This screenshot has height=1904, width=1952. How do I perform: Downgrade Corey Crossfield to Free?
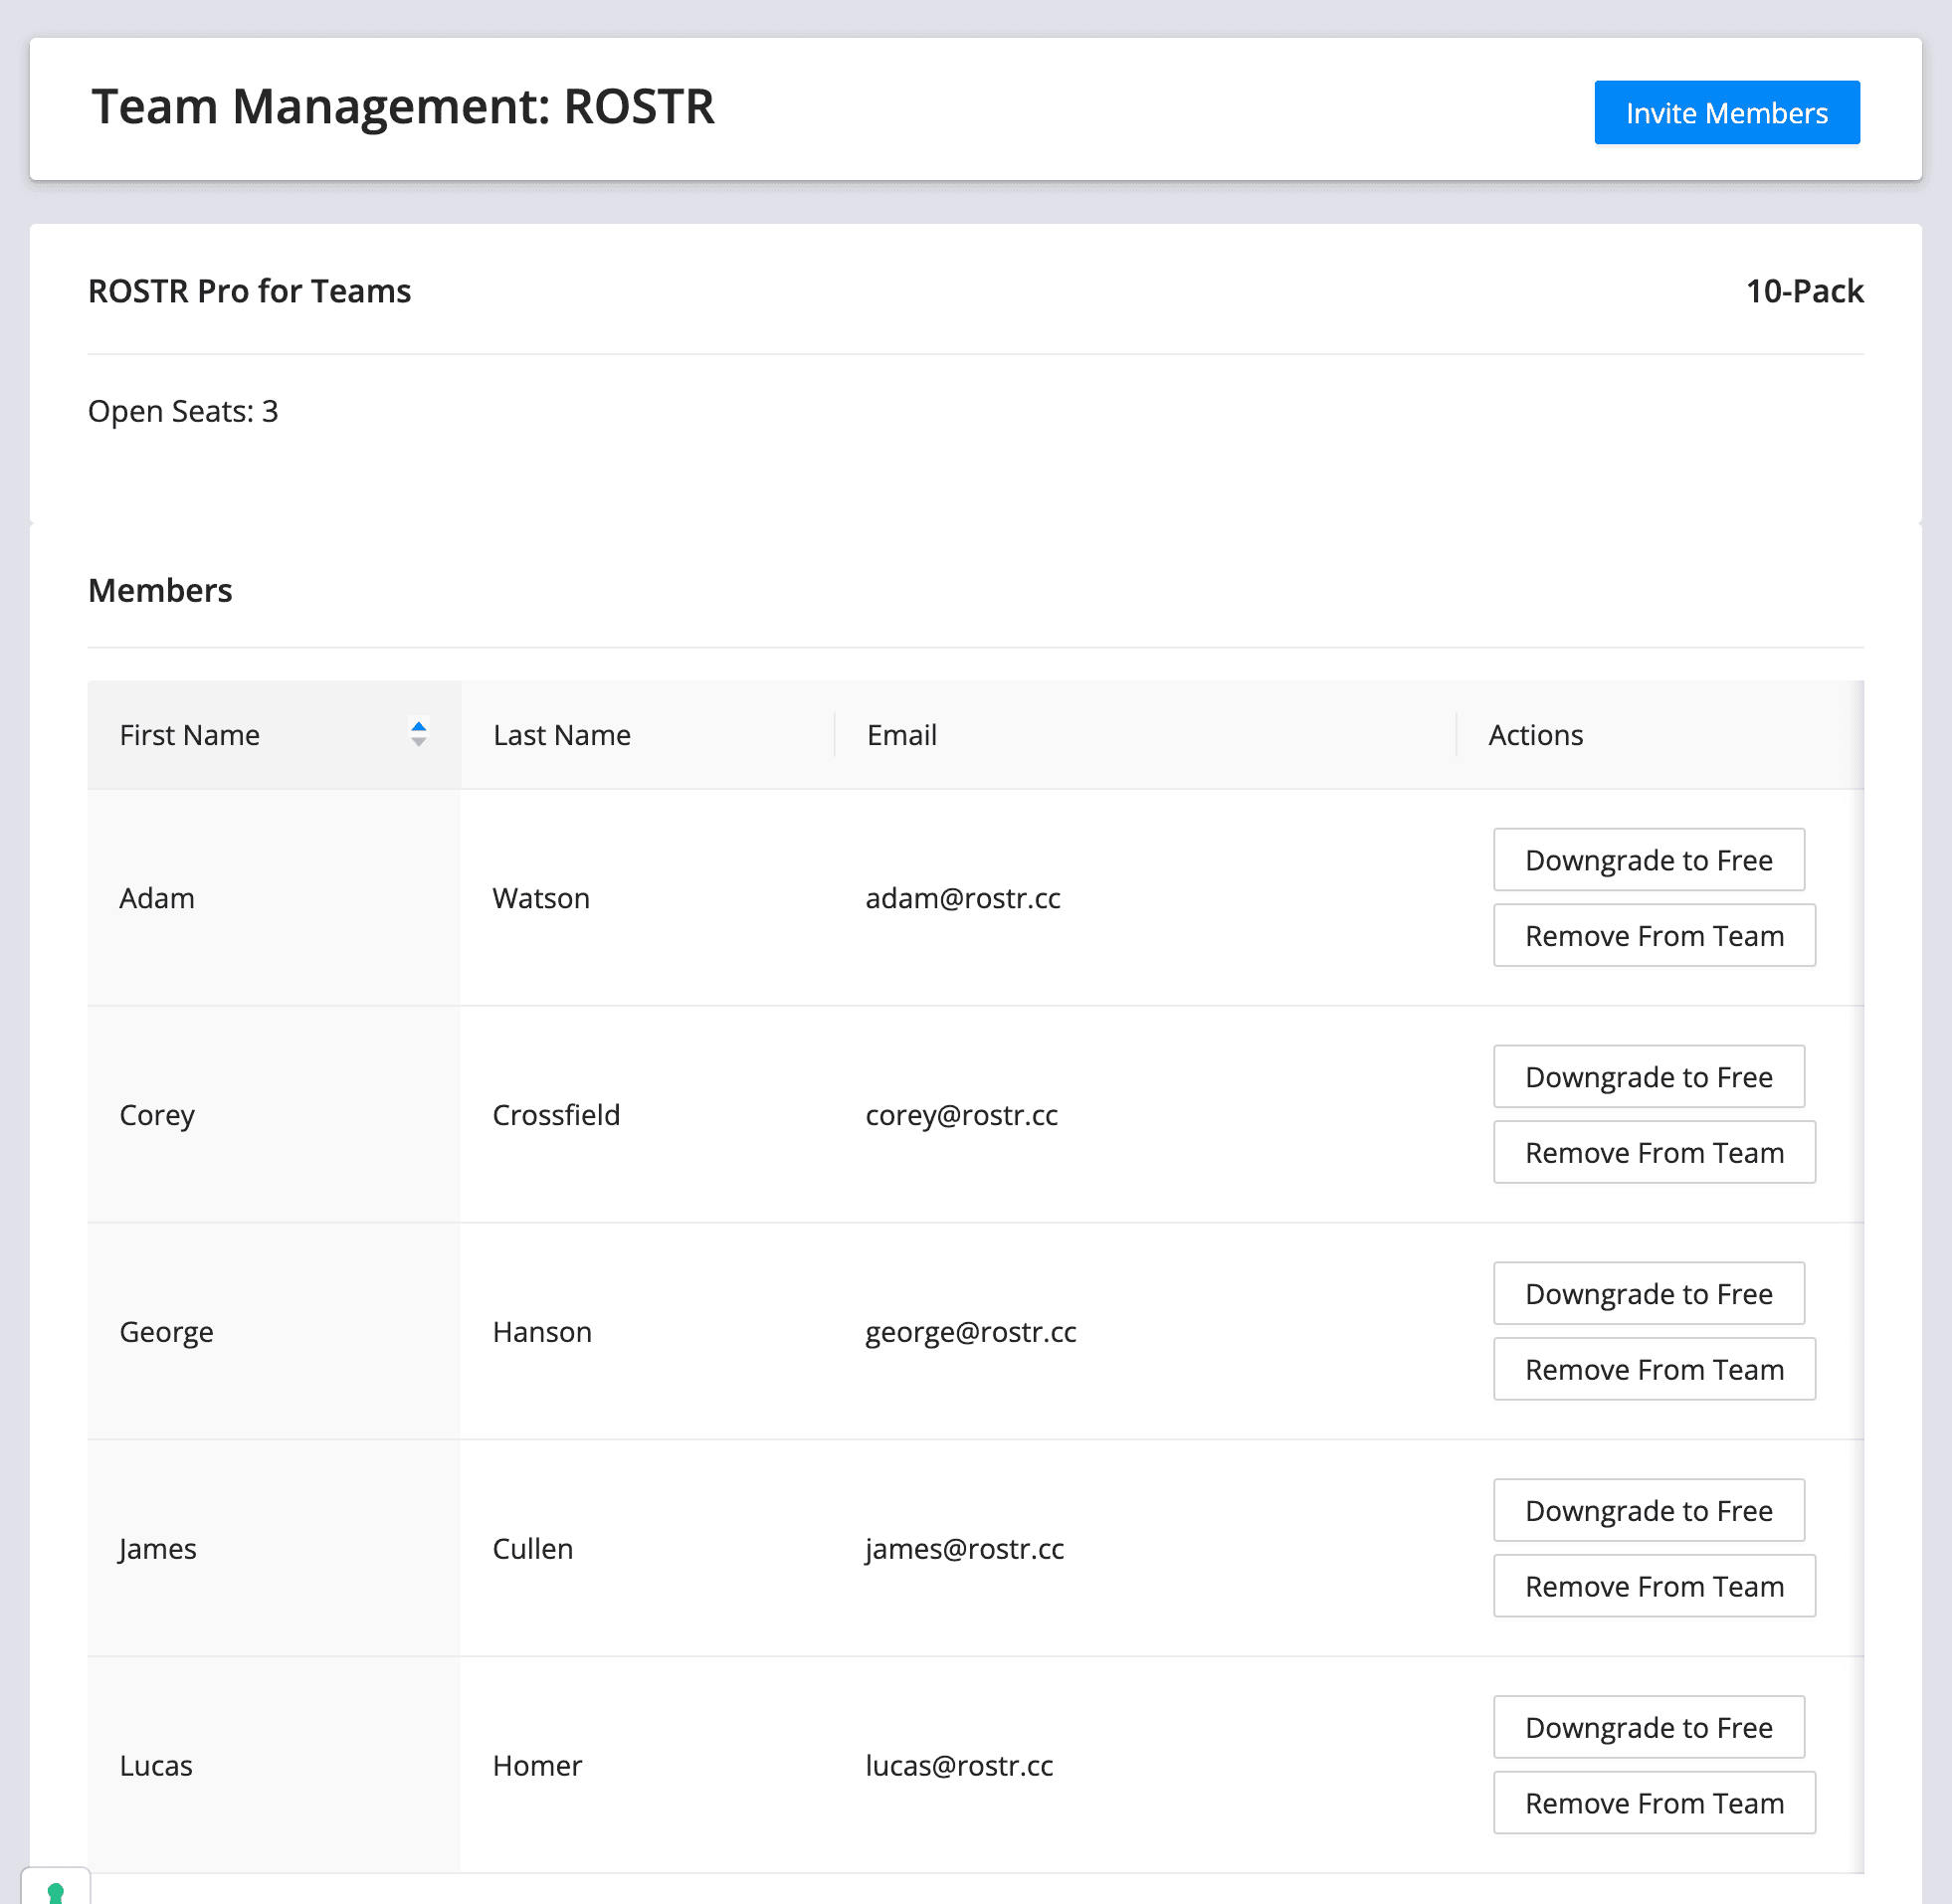pos(1648,1077)
